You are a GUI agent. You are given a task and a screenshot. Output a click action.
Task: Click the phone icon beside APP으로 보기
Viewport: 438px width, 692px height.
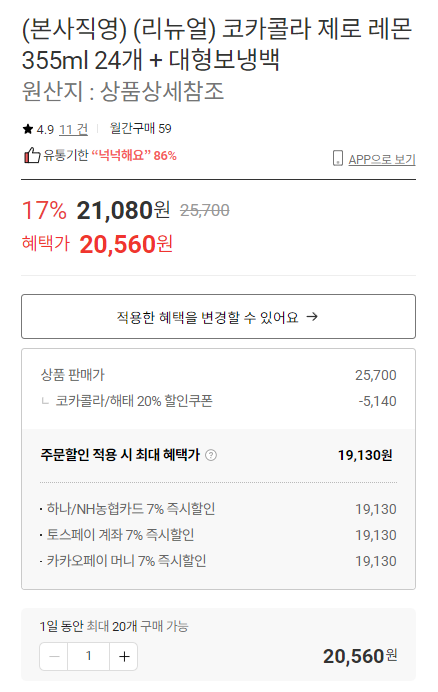pyautogui.click(x=338, y=158)
